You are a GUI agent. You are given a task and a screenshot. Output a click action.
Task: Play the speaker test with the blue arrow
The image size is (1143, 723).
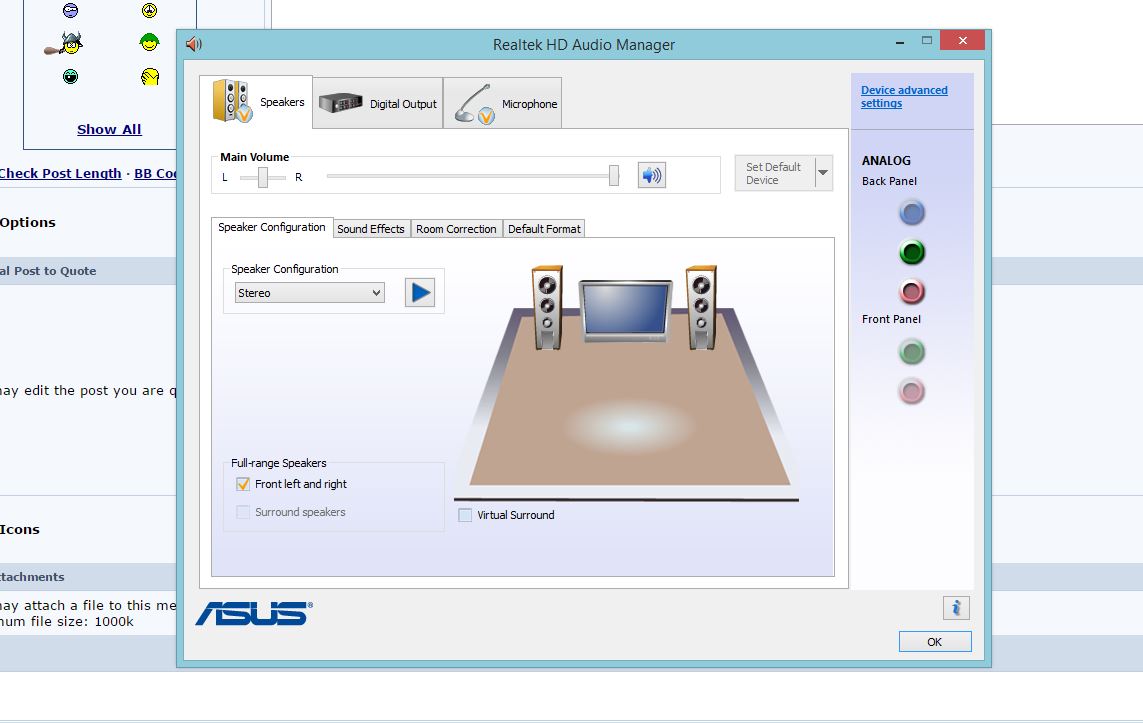coord(420,292)
